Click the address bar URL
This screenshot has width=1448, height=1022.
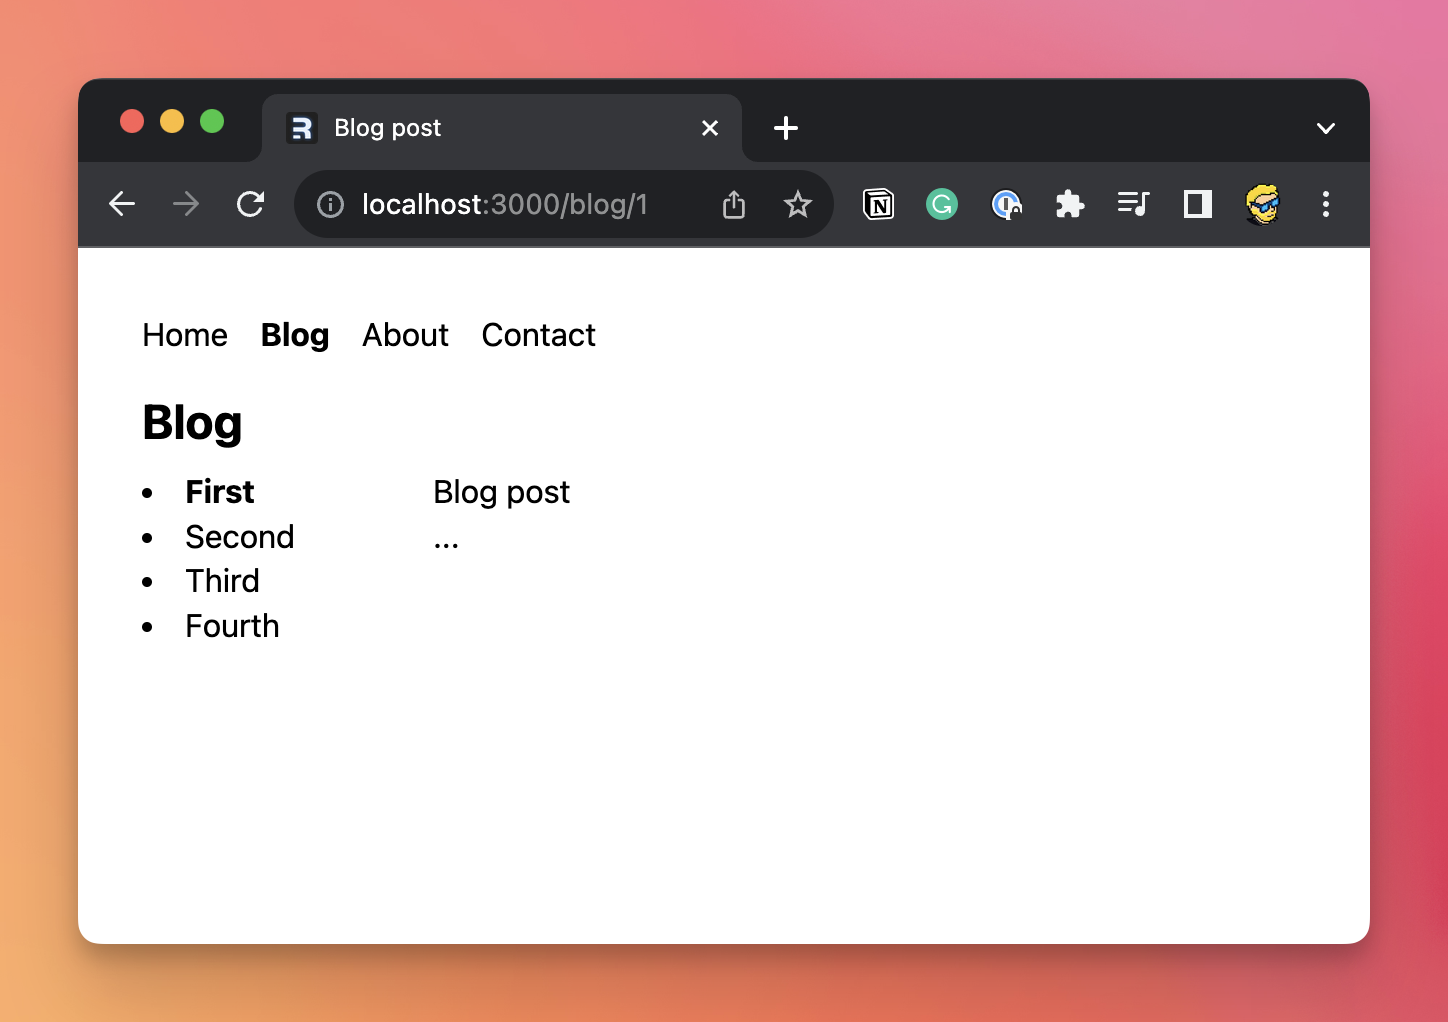pyautogui.click(x=505, y=205)
